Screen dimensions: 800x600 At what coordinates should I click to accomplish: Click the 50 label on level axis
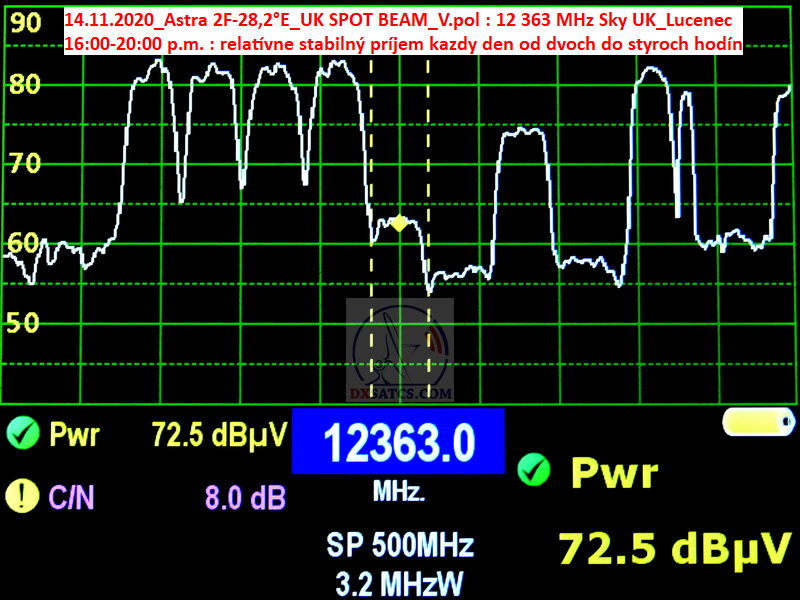click(x=24, y=322)
